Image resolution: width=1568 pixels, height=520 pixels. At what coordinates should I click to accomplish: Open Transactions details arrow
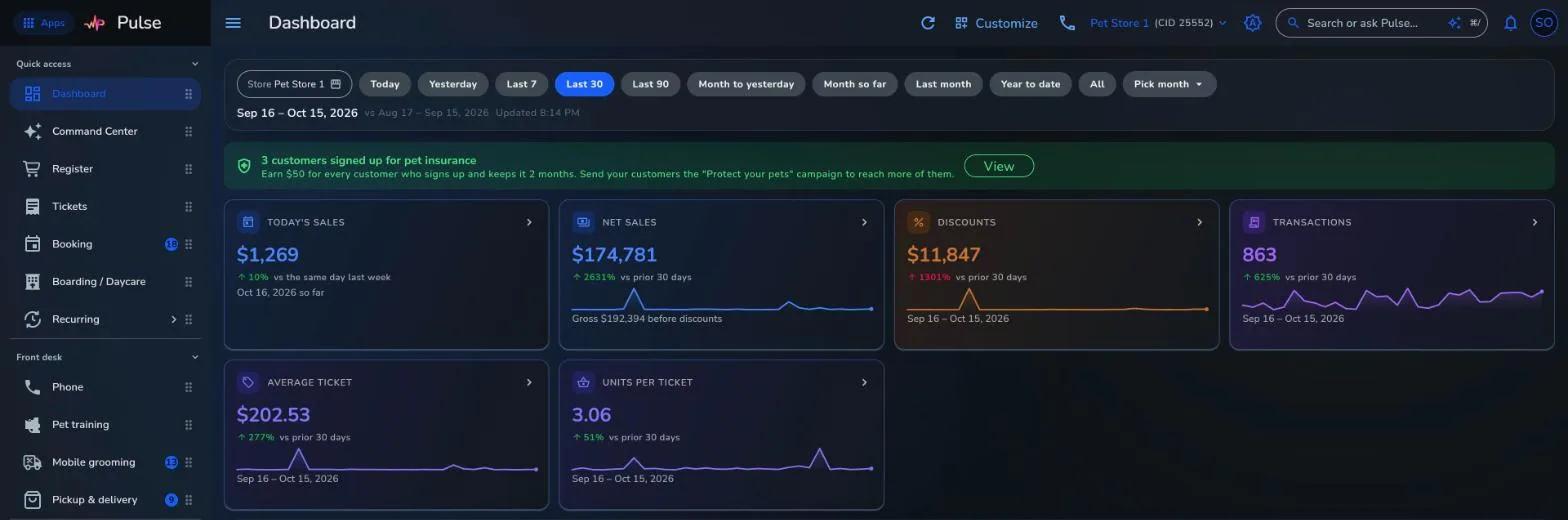click(1534, 222)
